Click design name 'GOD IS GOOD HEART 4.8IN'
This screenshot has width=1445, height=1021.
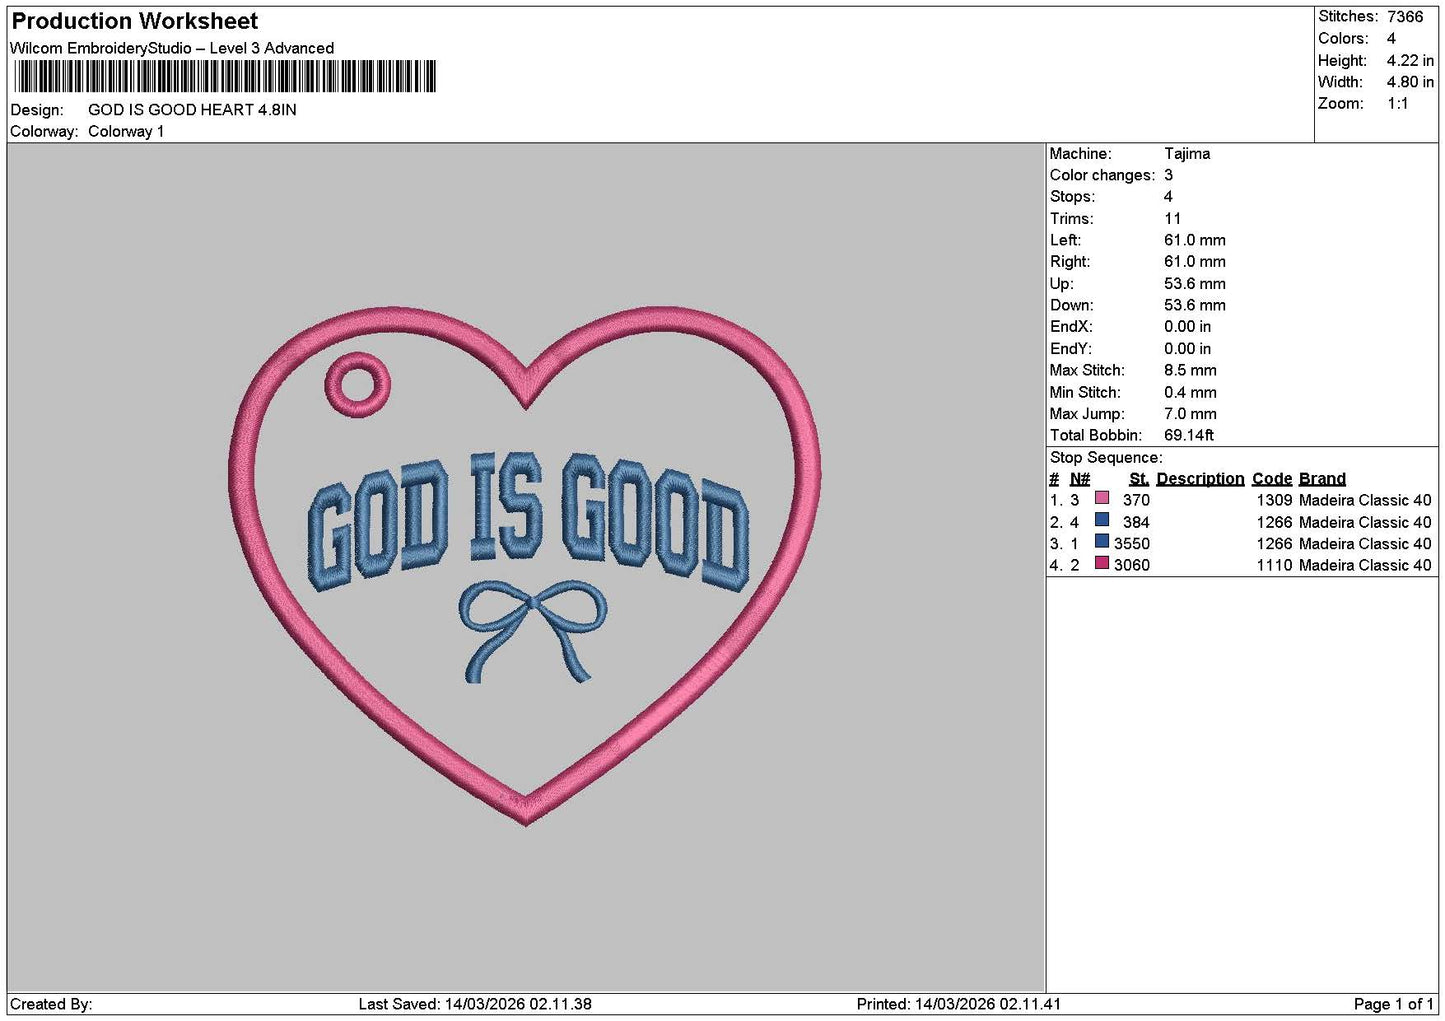pyautogui.click(x=192, y=110)
